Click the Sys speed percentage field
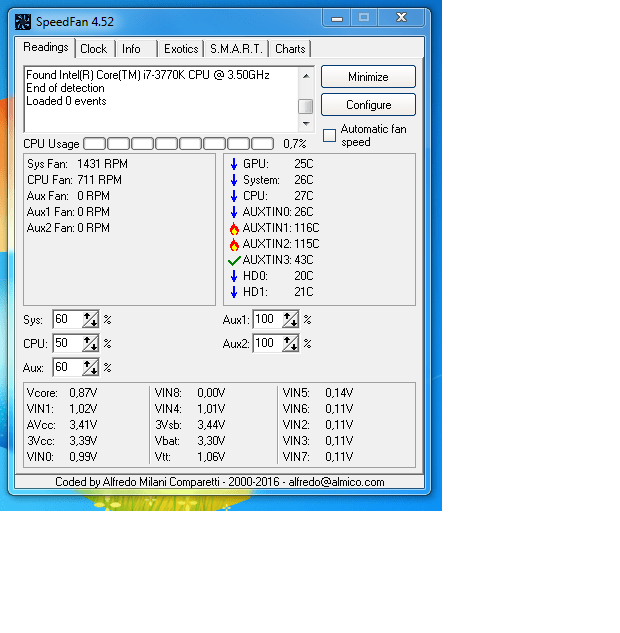 point(67,320)
